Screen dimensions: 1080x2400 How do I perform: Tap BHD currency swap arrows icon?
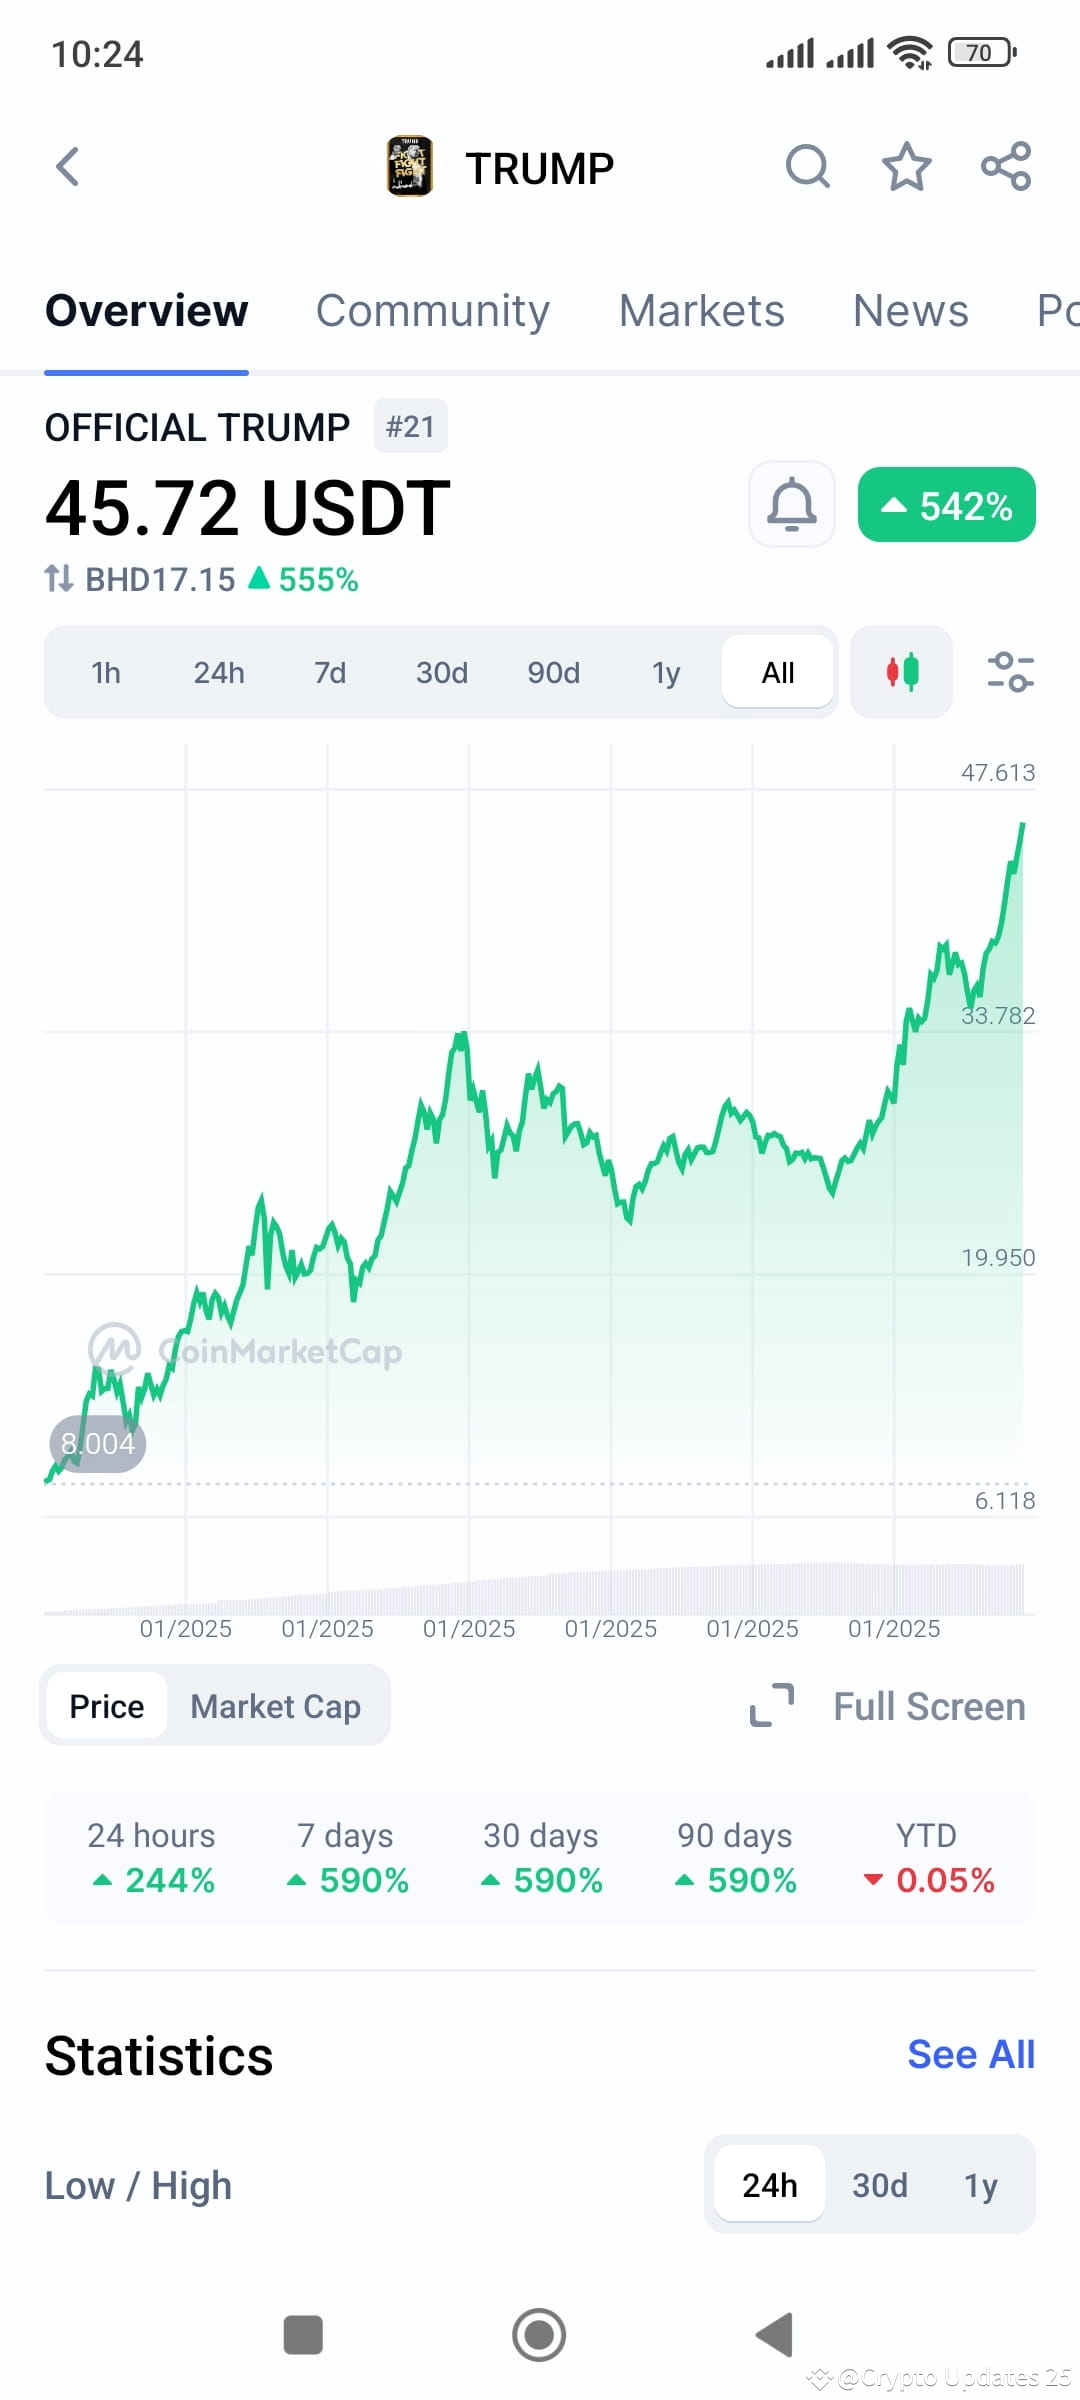pos(59,578)
